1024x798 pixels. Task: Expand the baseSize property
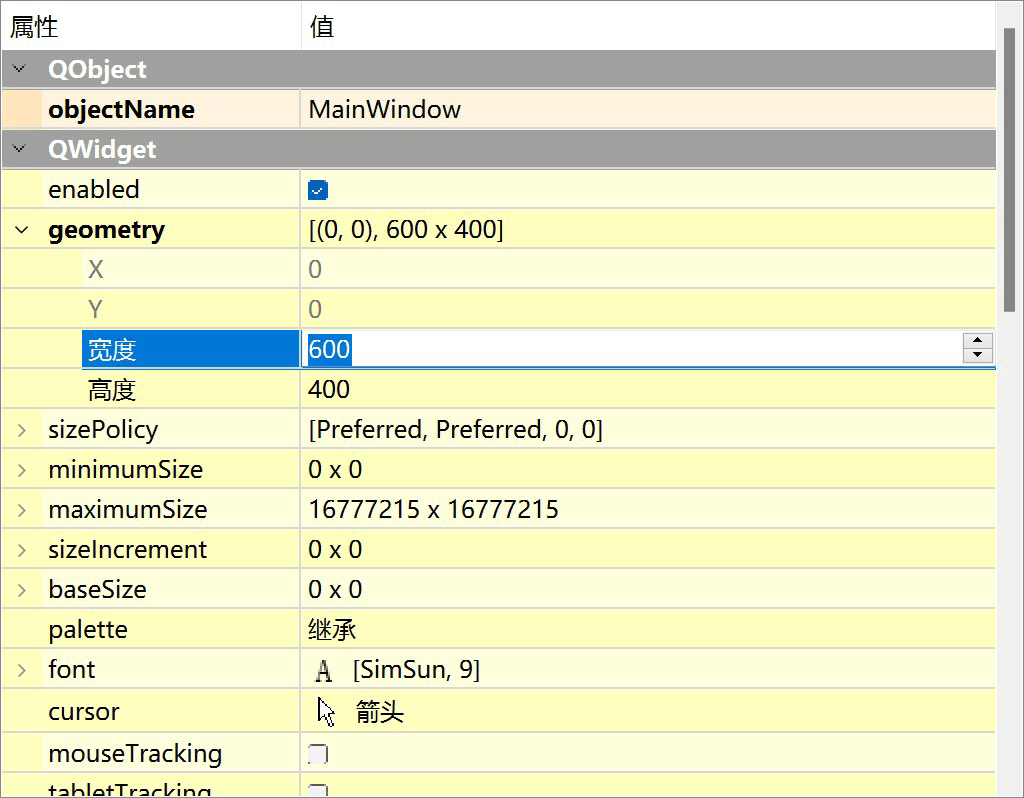[22, 590]
